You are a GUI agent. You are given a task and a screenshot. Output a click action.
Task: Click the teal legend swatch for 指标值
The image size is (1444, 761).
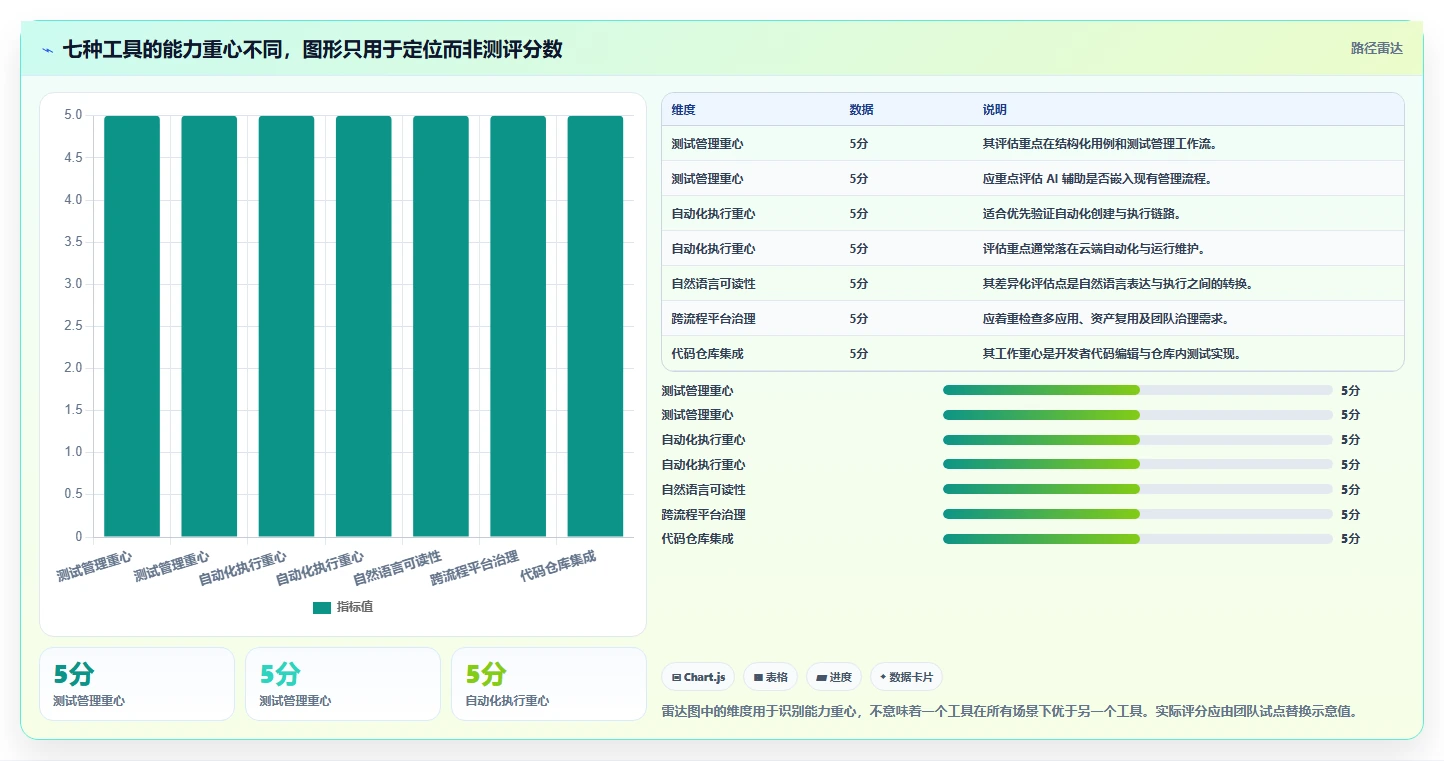pyautogui.click(x=321, y=607)
